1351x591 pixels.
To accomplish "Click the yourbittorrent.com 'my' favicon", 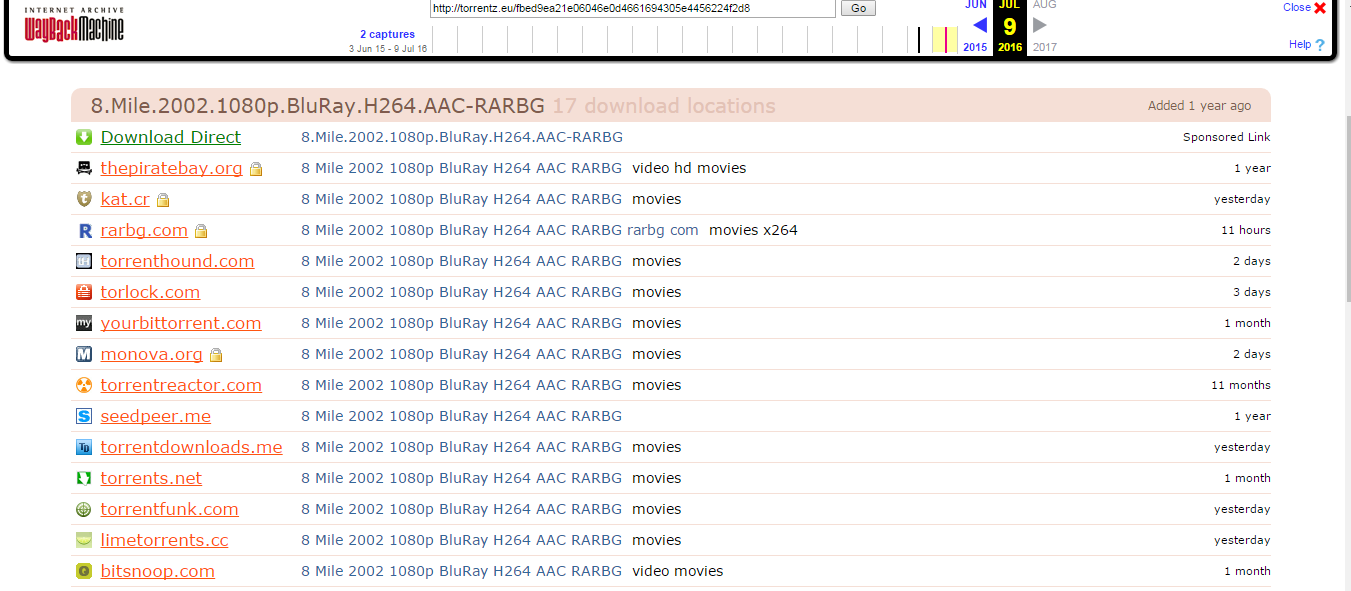I will coord(84,323).
